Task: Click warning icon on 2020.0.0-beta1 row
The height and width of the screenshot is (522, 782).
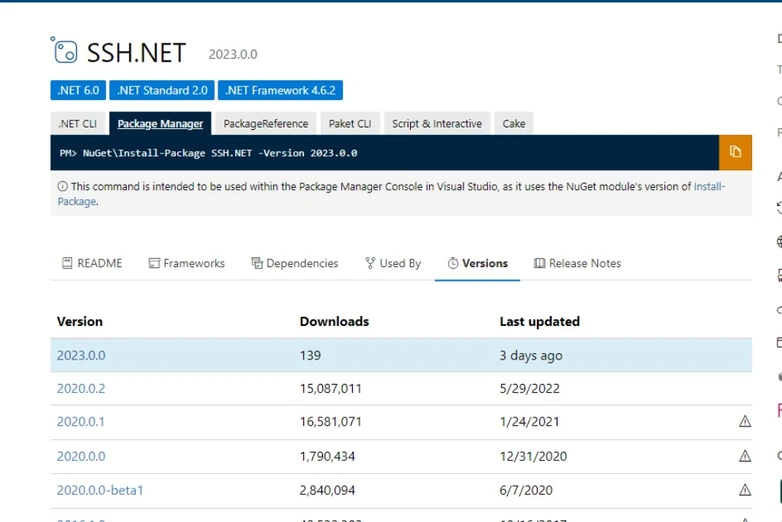Action: pyautogui.click(x=744, y=490)
